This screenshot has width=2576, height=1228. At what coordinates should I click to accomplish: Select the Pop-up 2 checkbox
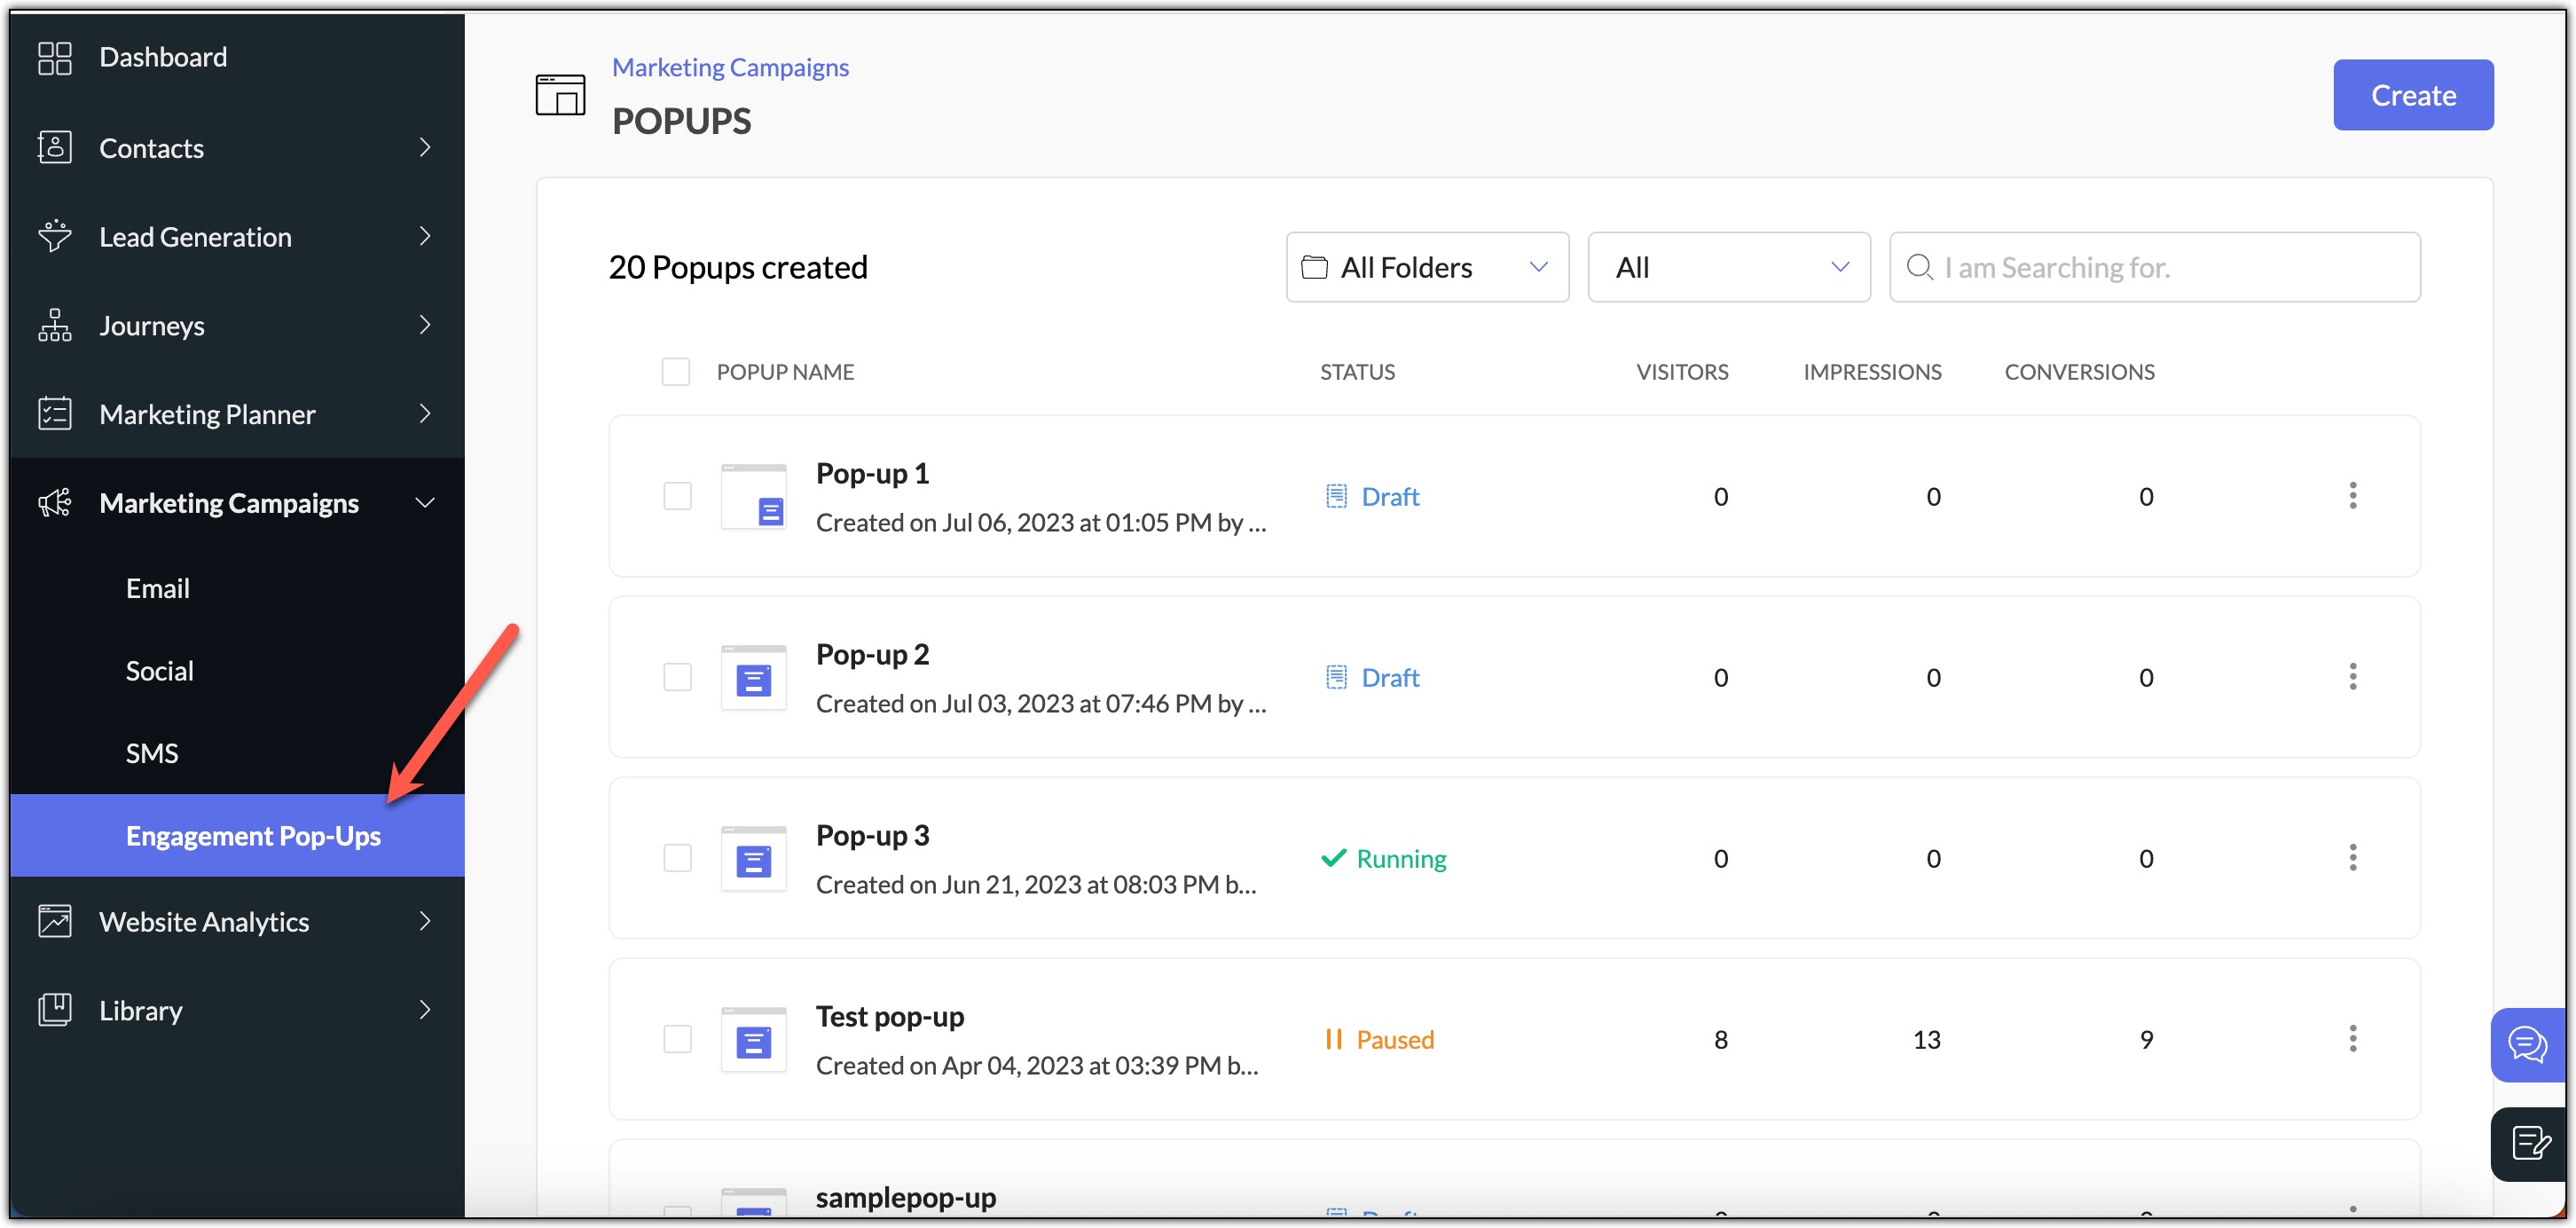coord(678,677)
